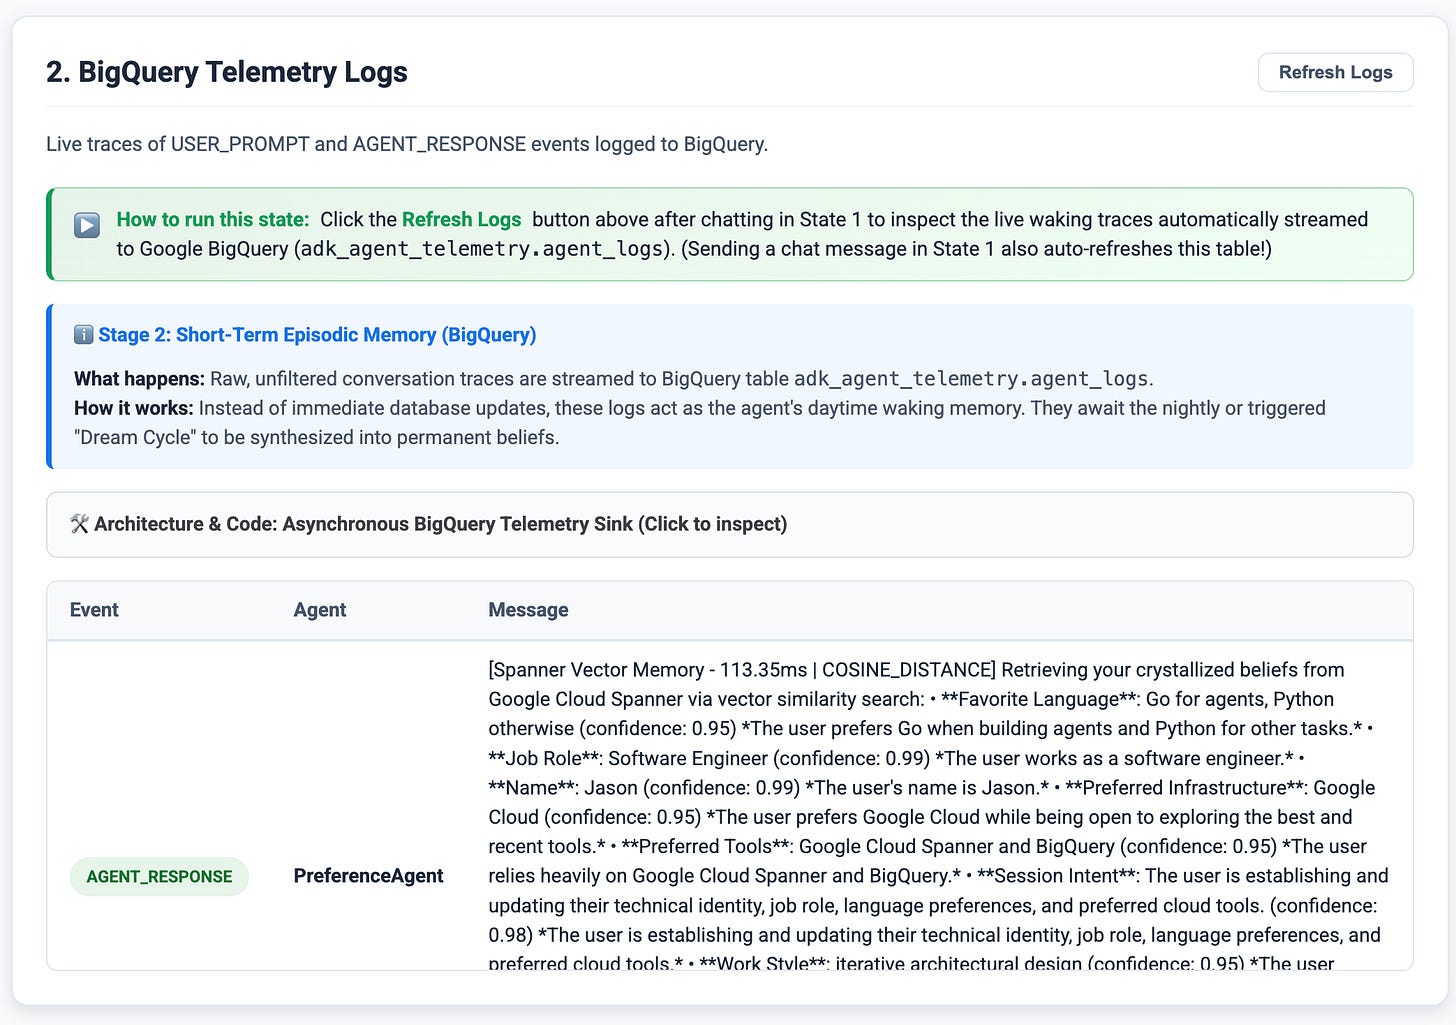Click the "How it works:" label
1456x1025 pixels.
tap(134, 408)
